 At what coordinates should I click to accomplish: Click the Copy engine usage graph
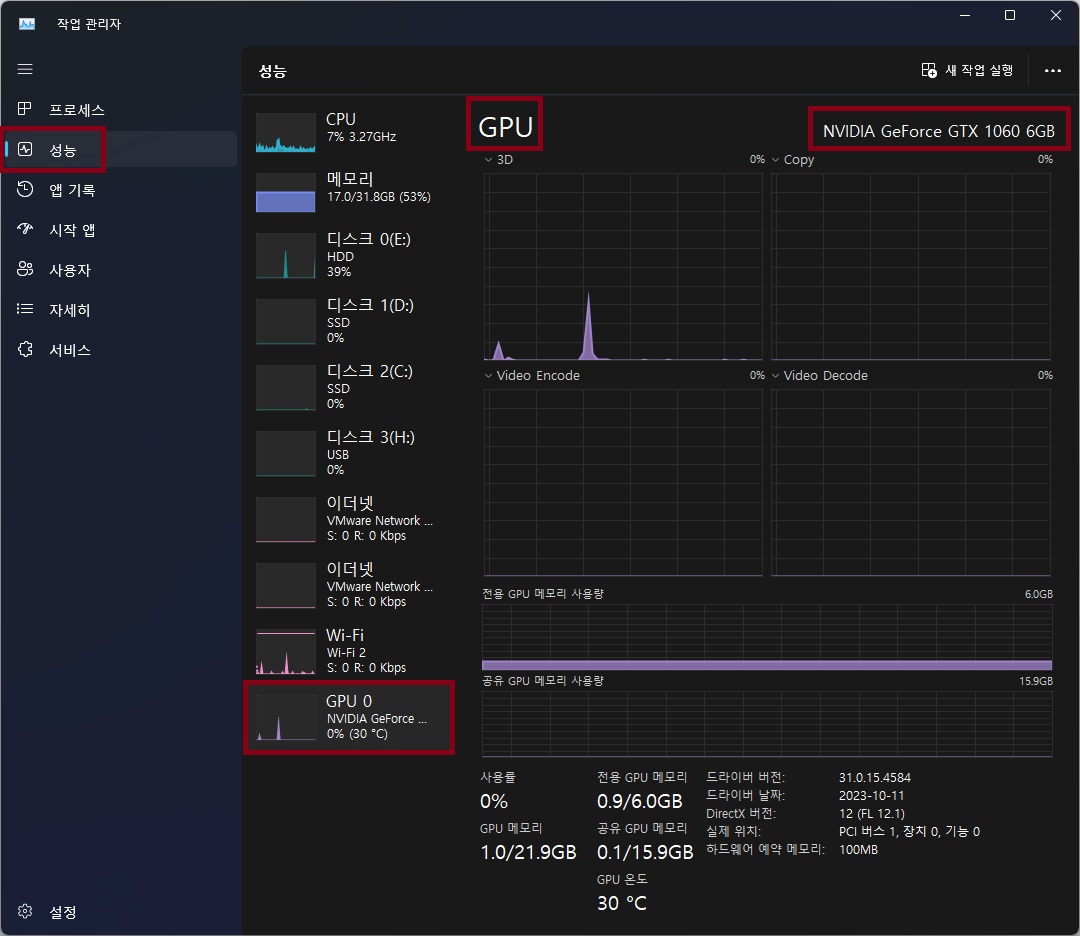coord(911,267)
